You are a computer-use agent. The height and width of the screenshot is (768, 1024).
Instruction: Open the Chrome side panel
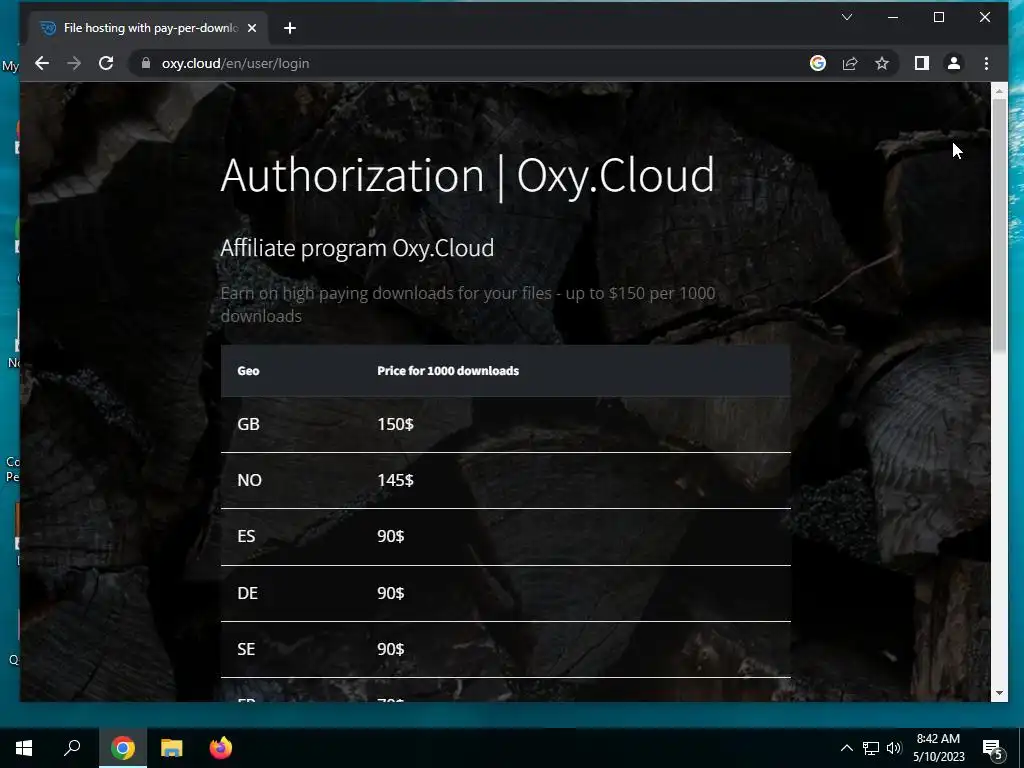click(x=921, y=63)
